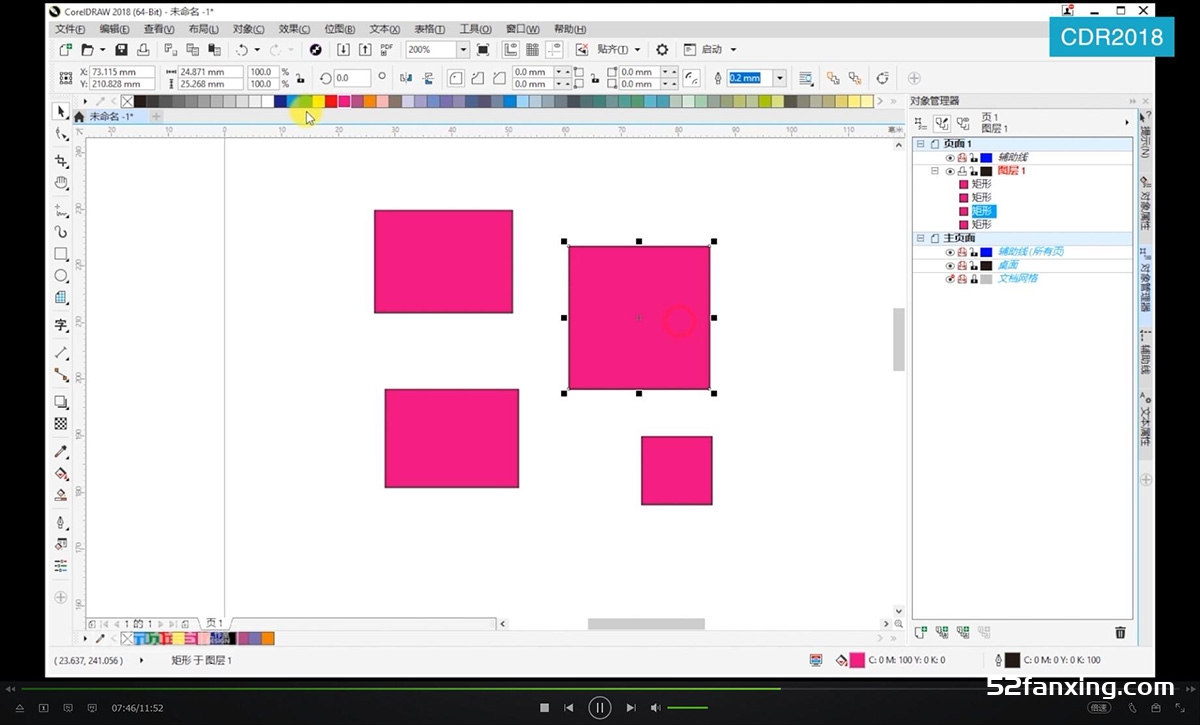Open the 编辑(E) menu
Viewport: 1200px width, 725px height.
click(x=115, y=29)
